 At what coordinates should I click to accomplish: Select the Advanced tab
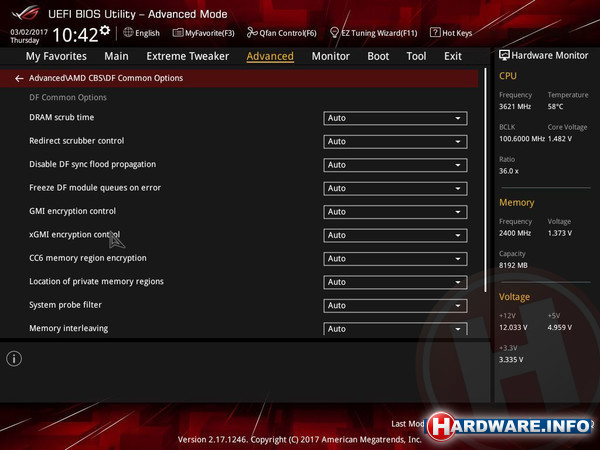coord(270,56)
